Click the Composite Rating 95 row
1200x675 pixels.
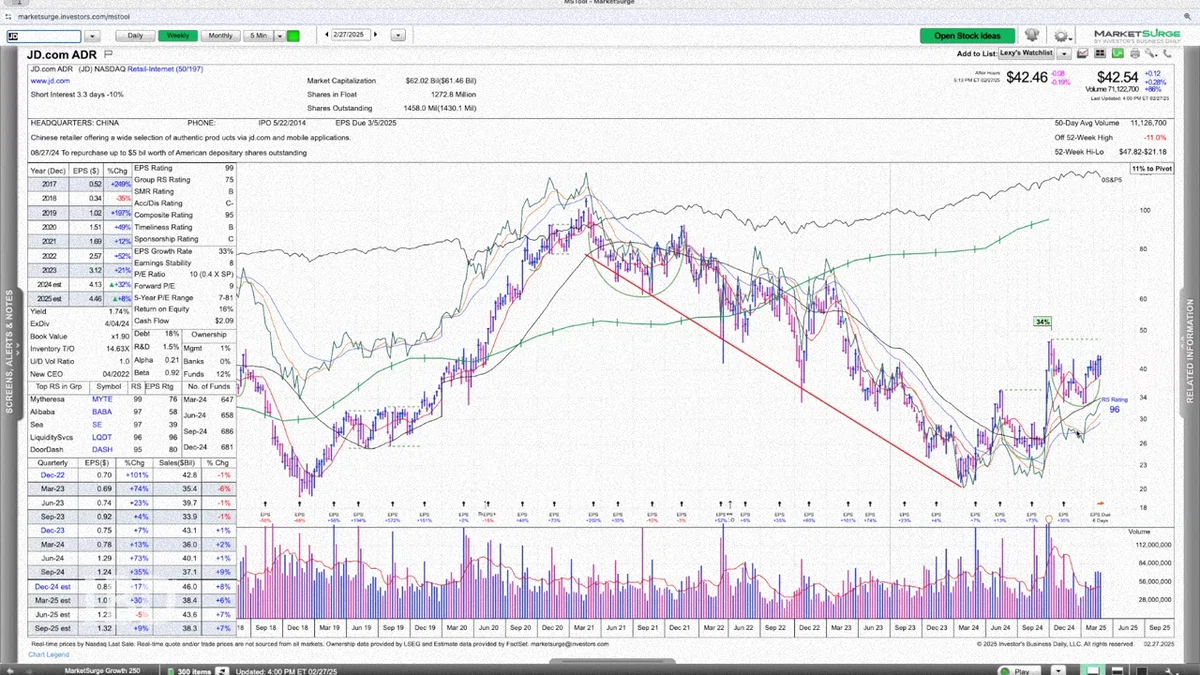pos(185,215)
